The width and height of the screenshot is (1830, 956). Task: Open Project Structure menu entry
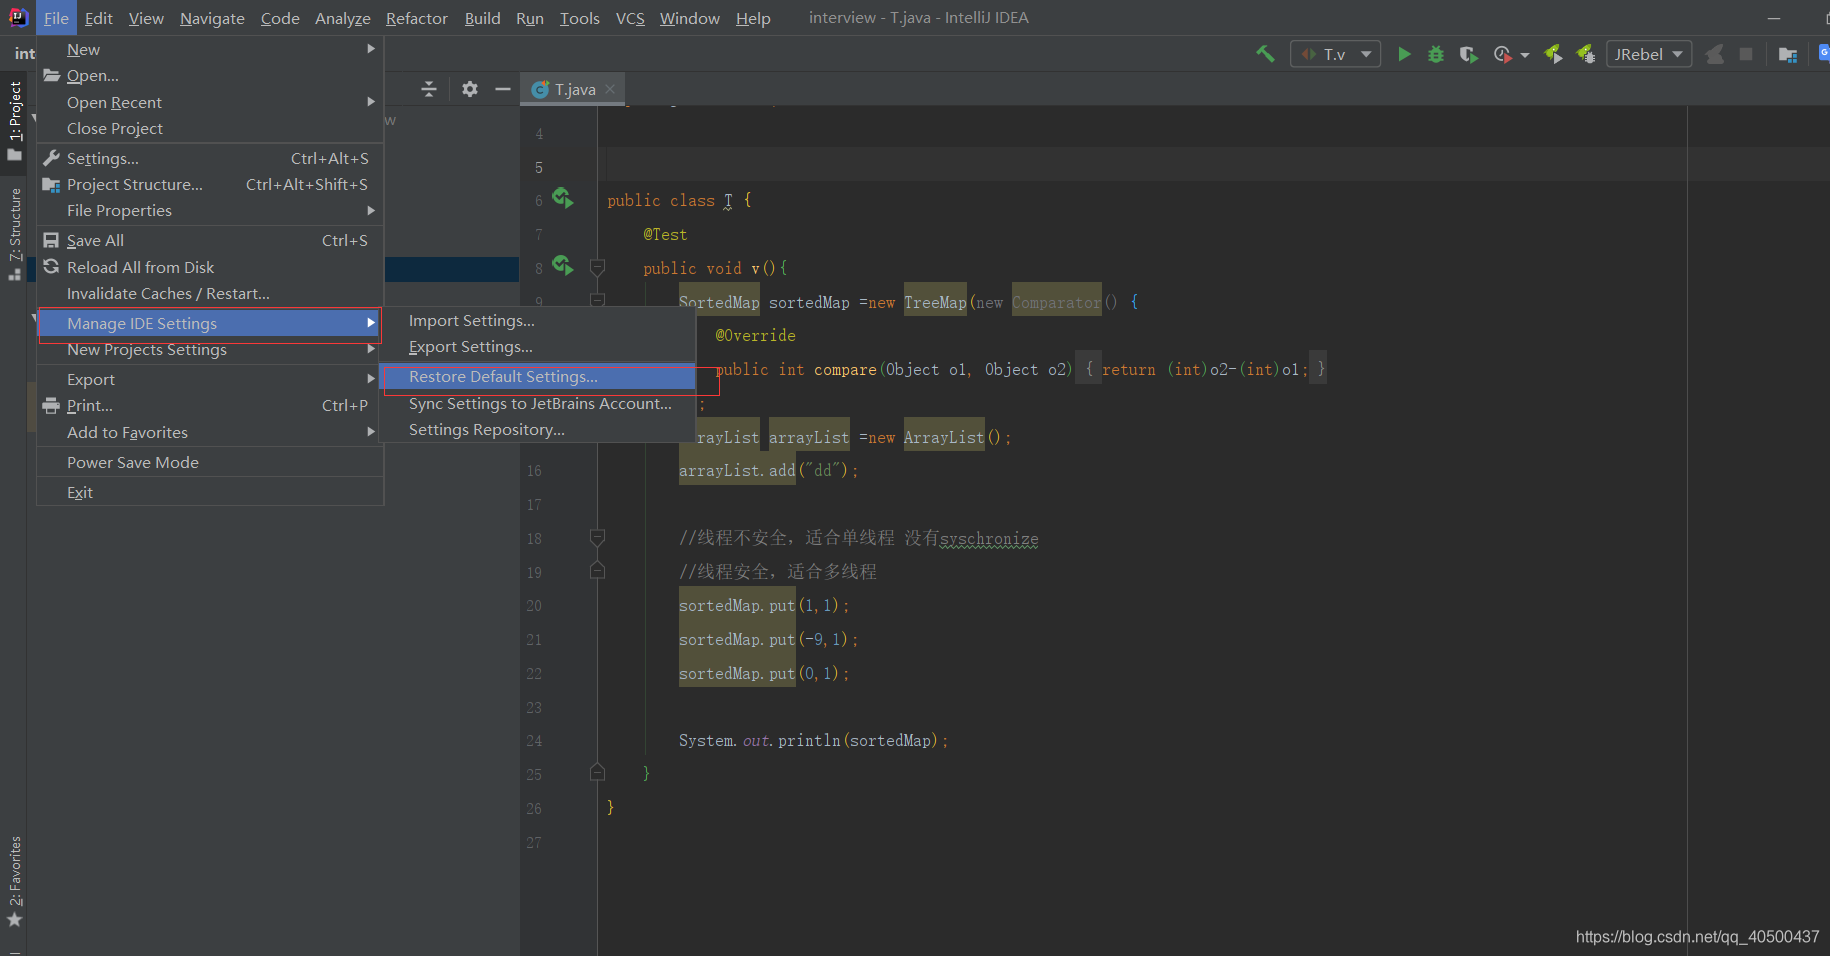tap(210, 184)
